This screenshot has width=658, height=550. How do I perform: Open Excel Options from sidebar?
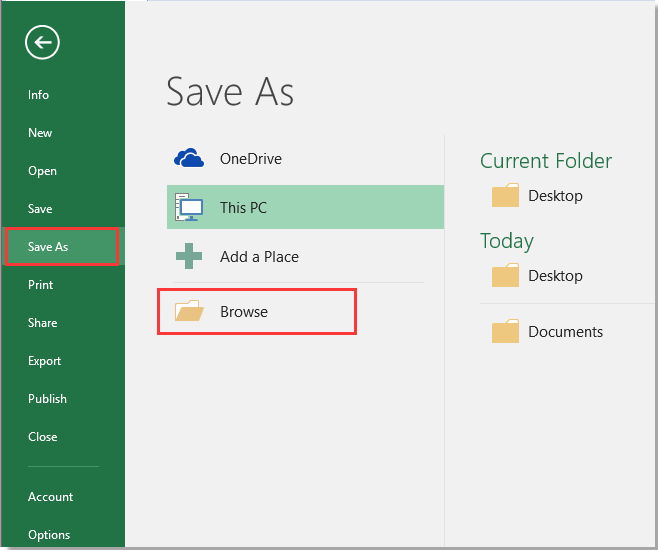49,535
